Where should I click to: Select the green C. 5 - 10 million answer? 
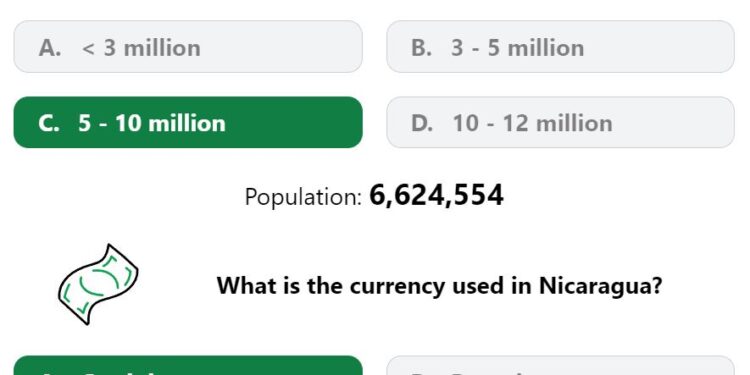point(188,122)
